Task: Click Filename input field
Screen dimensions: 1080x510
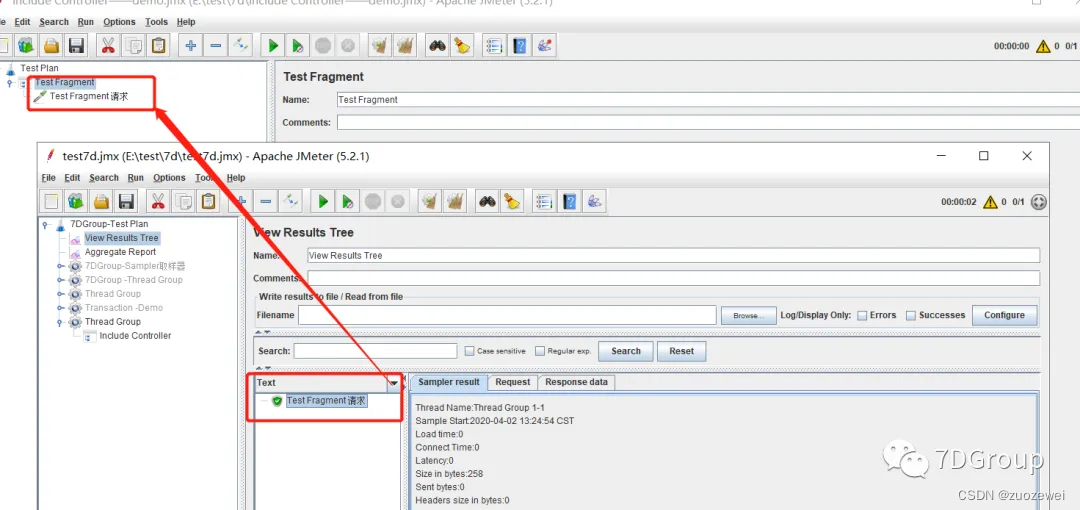Action: (x=507, y=315)
